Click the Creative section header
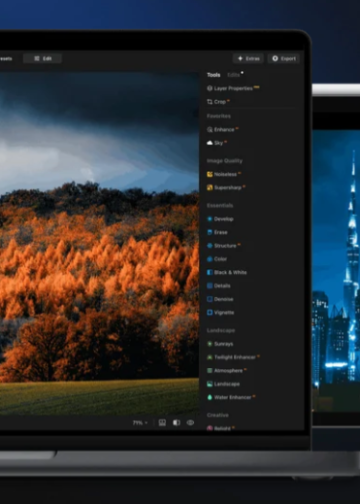 click(218, 415)
